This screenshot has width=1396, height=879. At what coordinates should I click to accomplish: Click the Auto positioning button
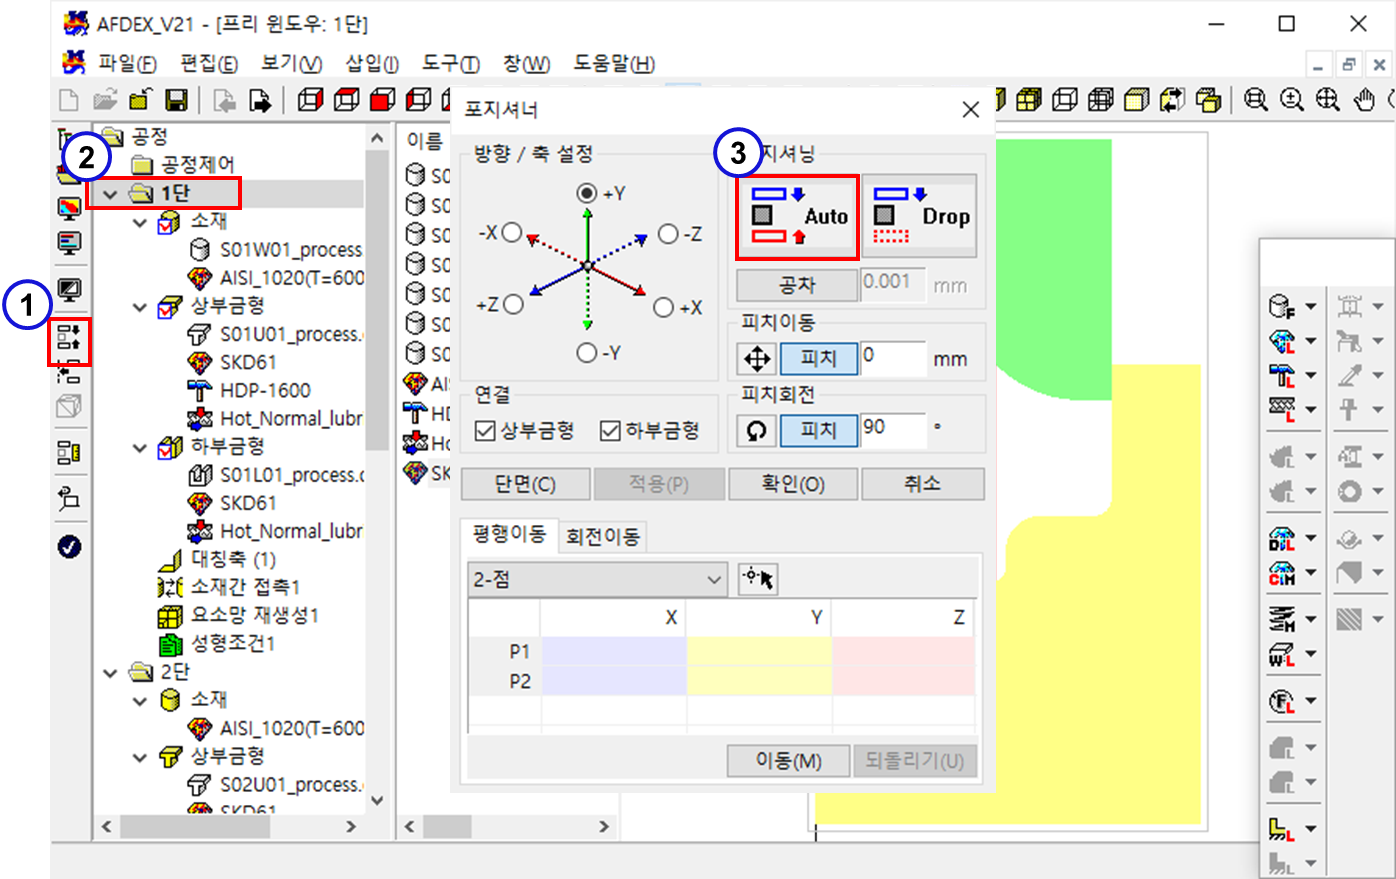(x=798, y=217)
